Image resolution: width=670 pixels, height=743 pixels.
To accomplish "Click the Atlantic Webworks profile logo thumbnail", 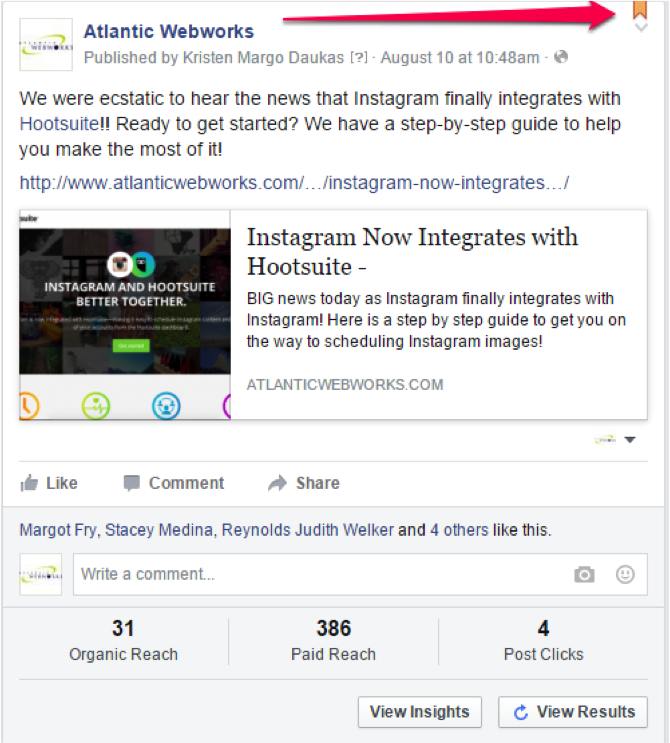I will pos(46,45).
